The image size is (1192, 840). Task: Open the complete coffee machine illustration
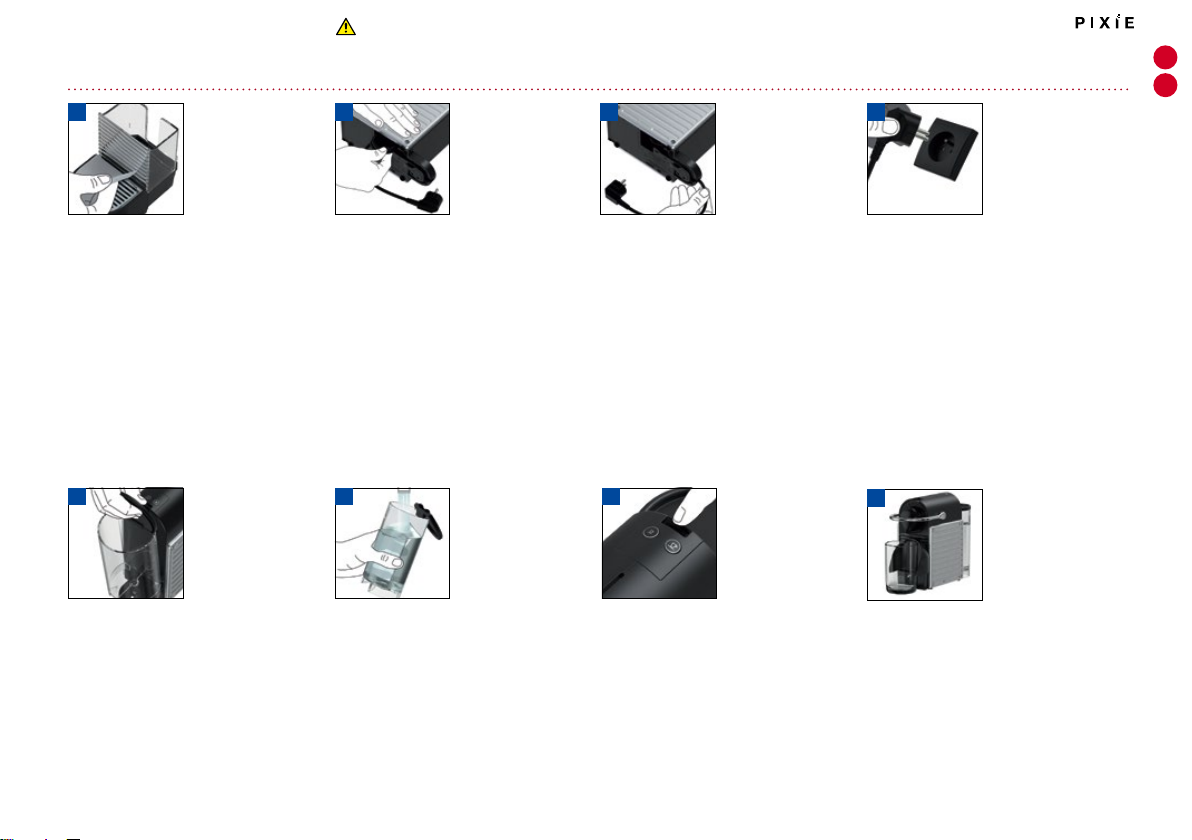pos(924,545)
